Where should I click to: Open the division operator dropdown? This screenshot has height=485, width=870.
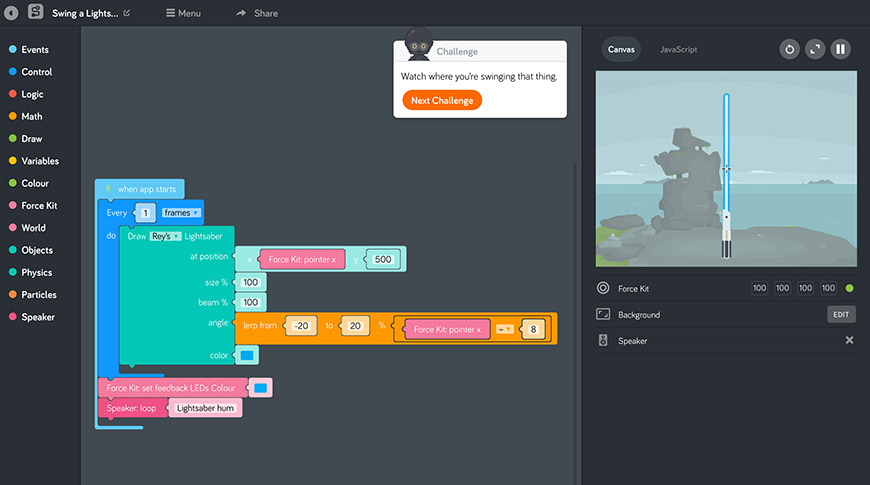point(504,329)
